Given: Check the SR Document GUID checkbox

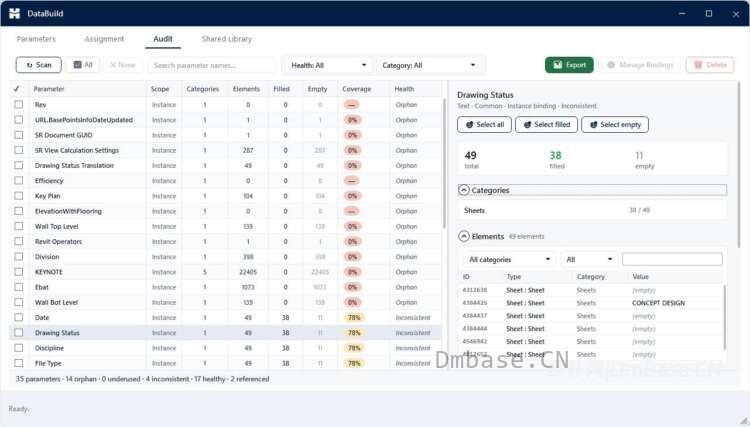Looking at the screenshot, I should pos(19,135).
